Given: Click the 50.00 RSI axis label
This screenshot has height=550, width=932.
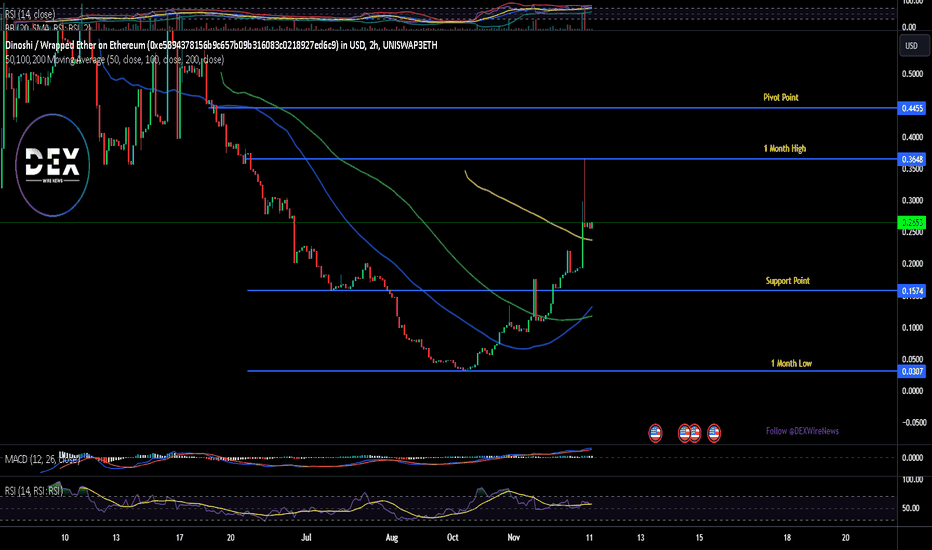Looking at the screenshot, I should coord(910,508).
